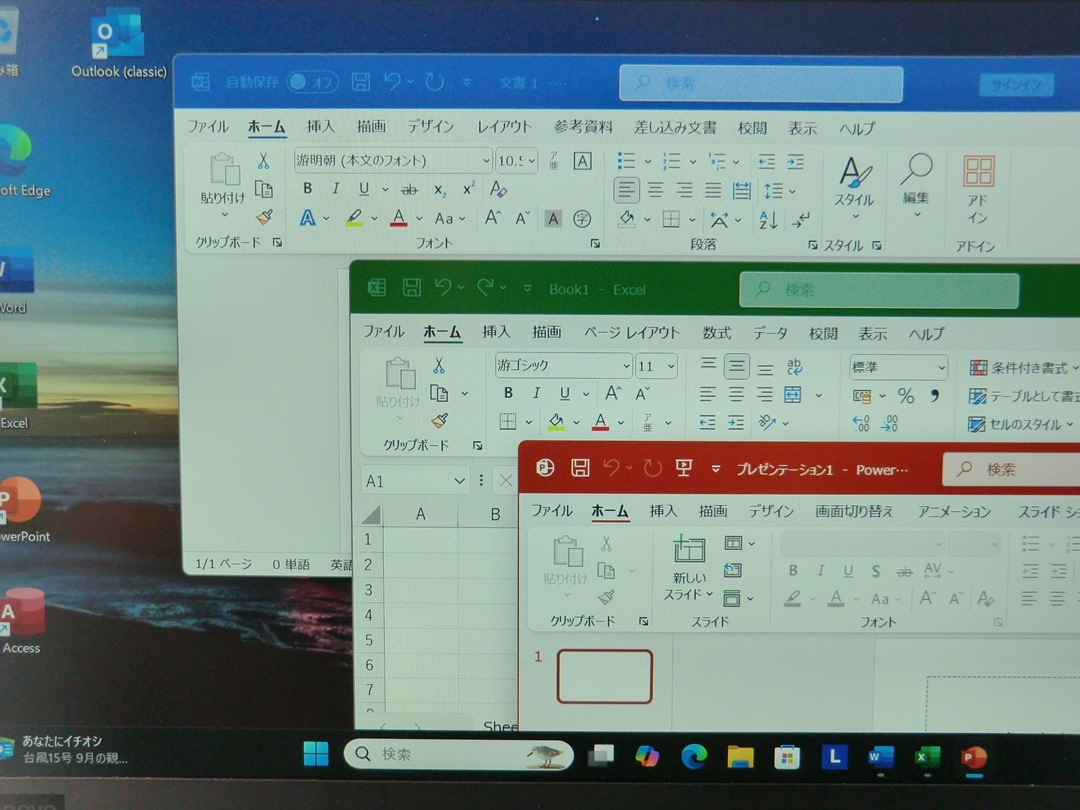This screenshot has height=810, width=1080.
Task: Toggle the AutoSave (自動保存) switch in Word
Action: pyautogui.click(x=313, y=83)
